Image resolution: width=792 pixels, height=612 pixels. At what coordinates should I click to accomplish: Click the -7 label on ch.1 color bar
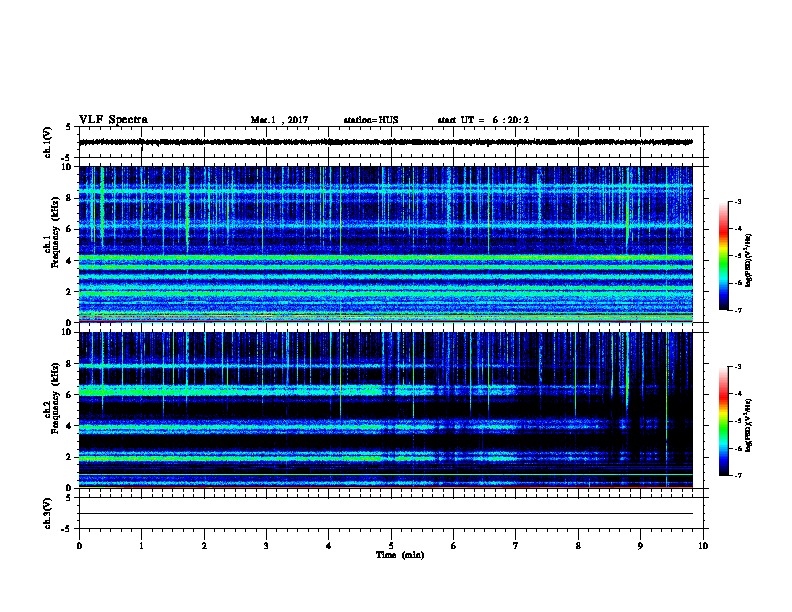pyautogui.click(x=737, y=310)
